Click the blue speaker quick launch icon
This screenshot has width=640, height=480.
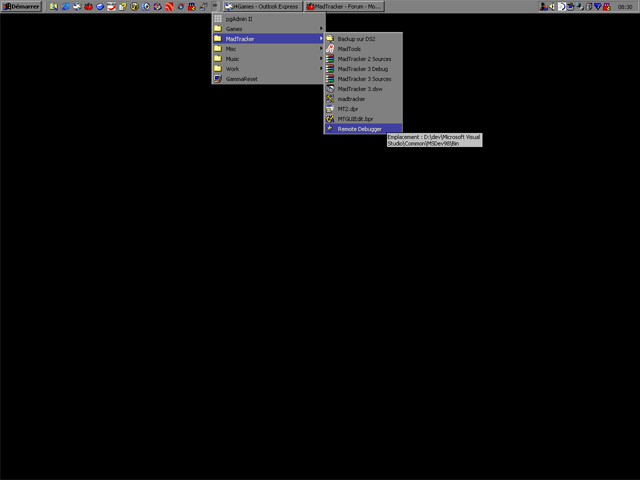coord(146,7)
